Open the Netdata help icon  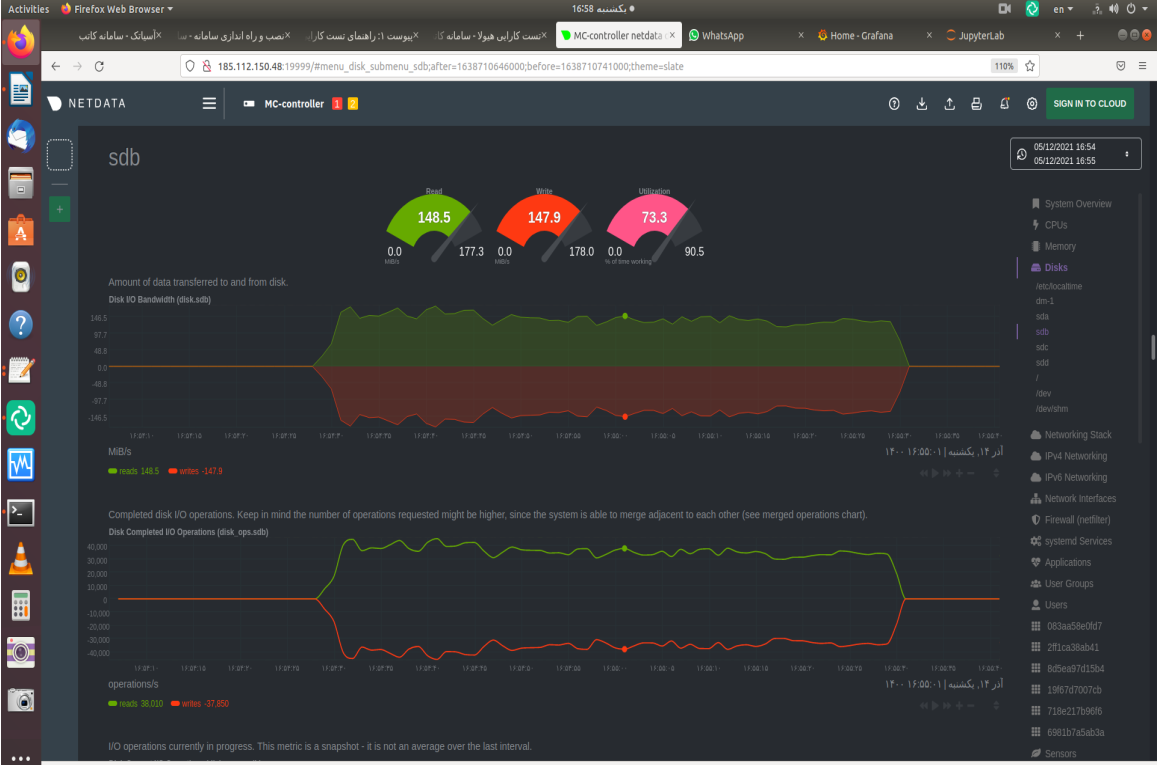(894, 104)
